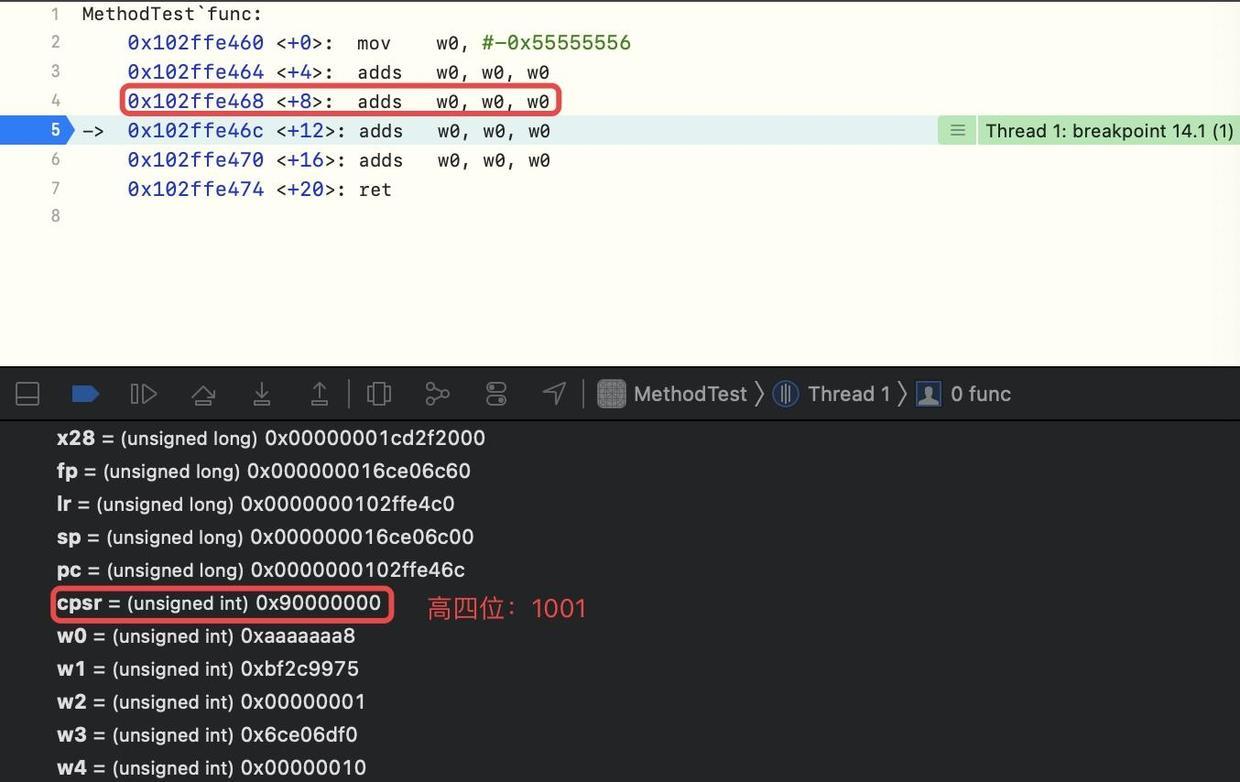Select 0 func stack frame
Viewport: 1240px width, 782px height.
pos(964,394)
